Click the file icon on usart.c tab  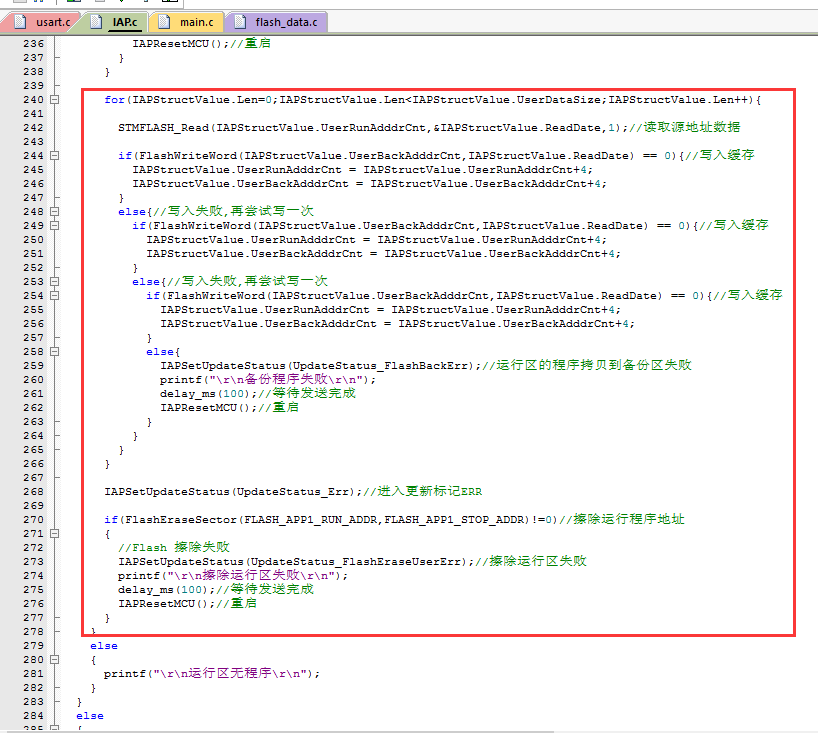pyautogui.click(x=20, y=22)
